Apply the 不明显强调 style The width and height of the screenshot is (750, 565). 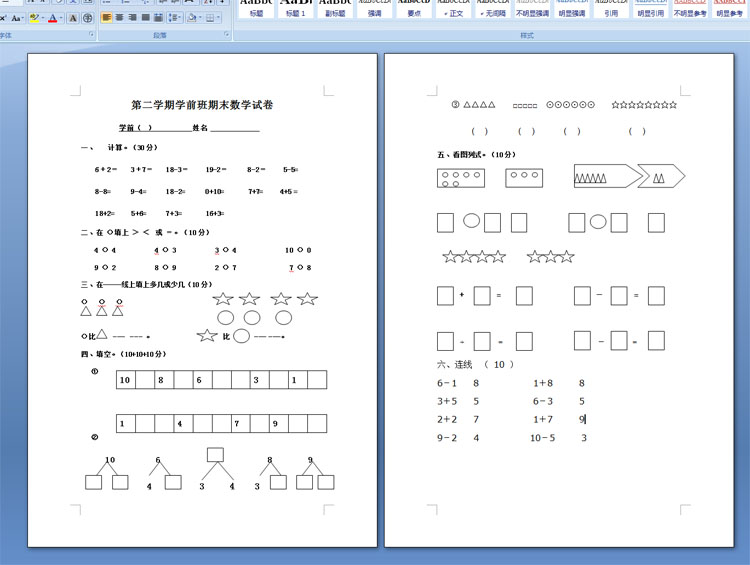point(532,9)
